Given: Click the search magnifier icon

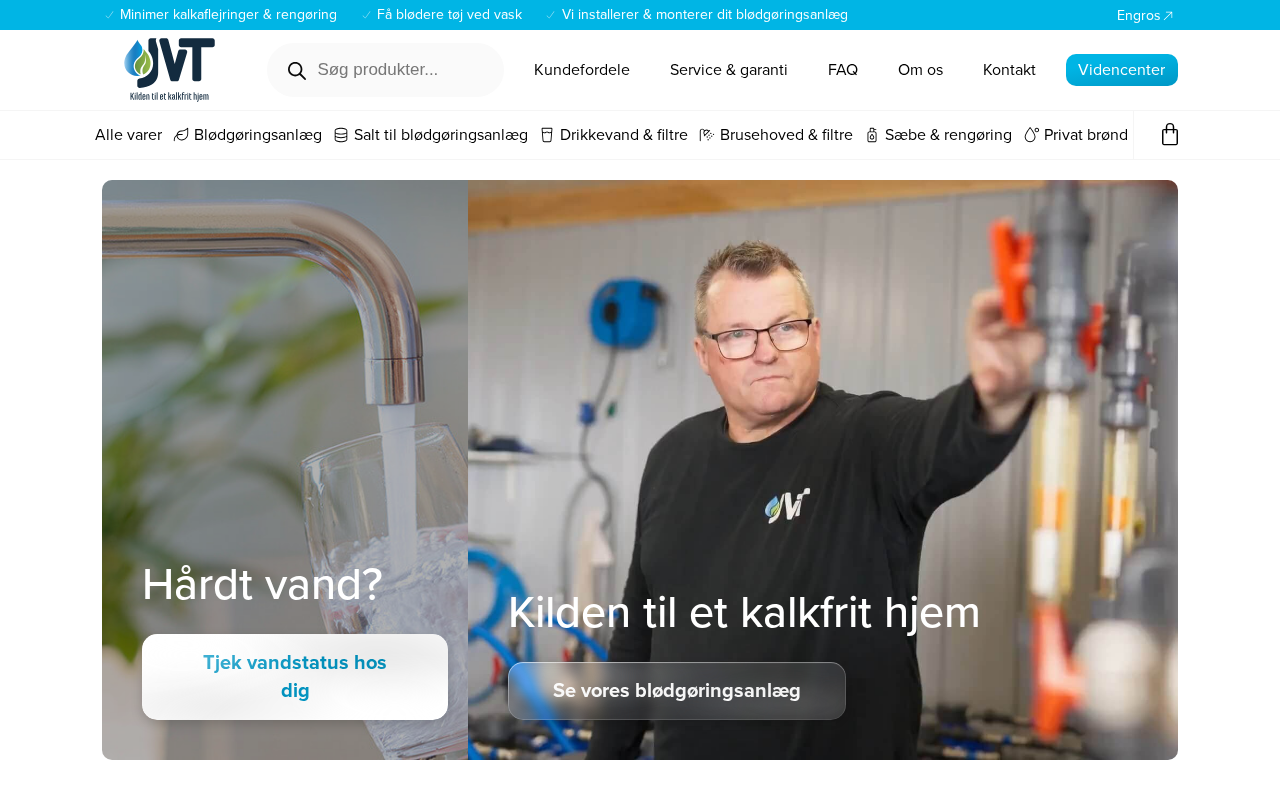Looking at the screenshot, I should point(297,70).
